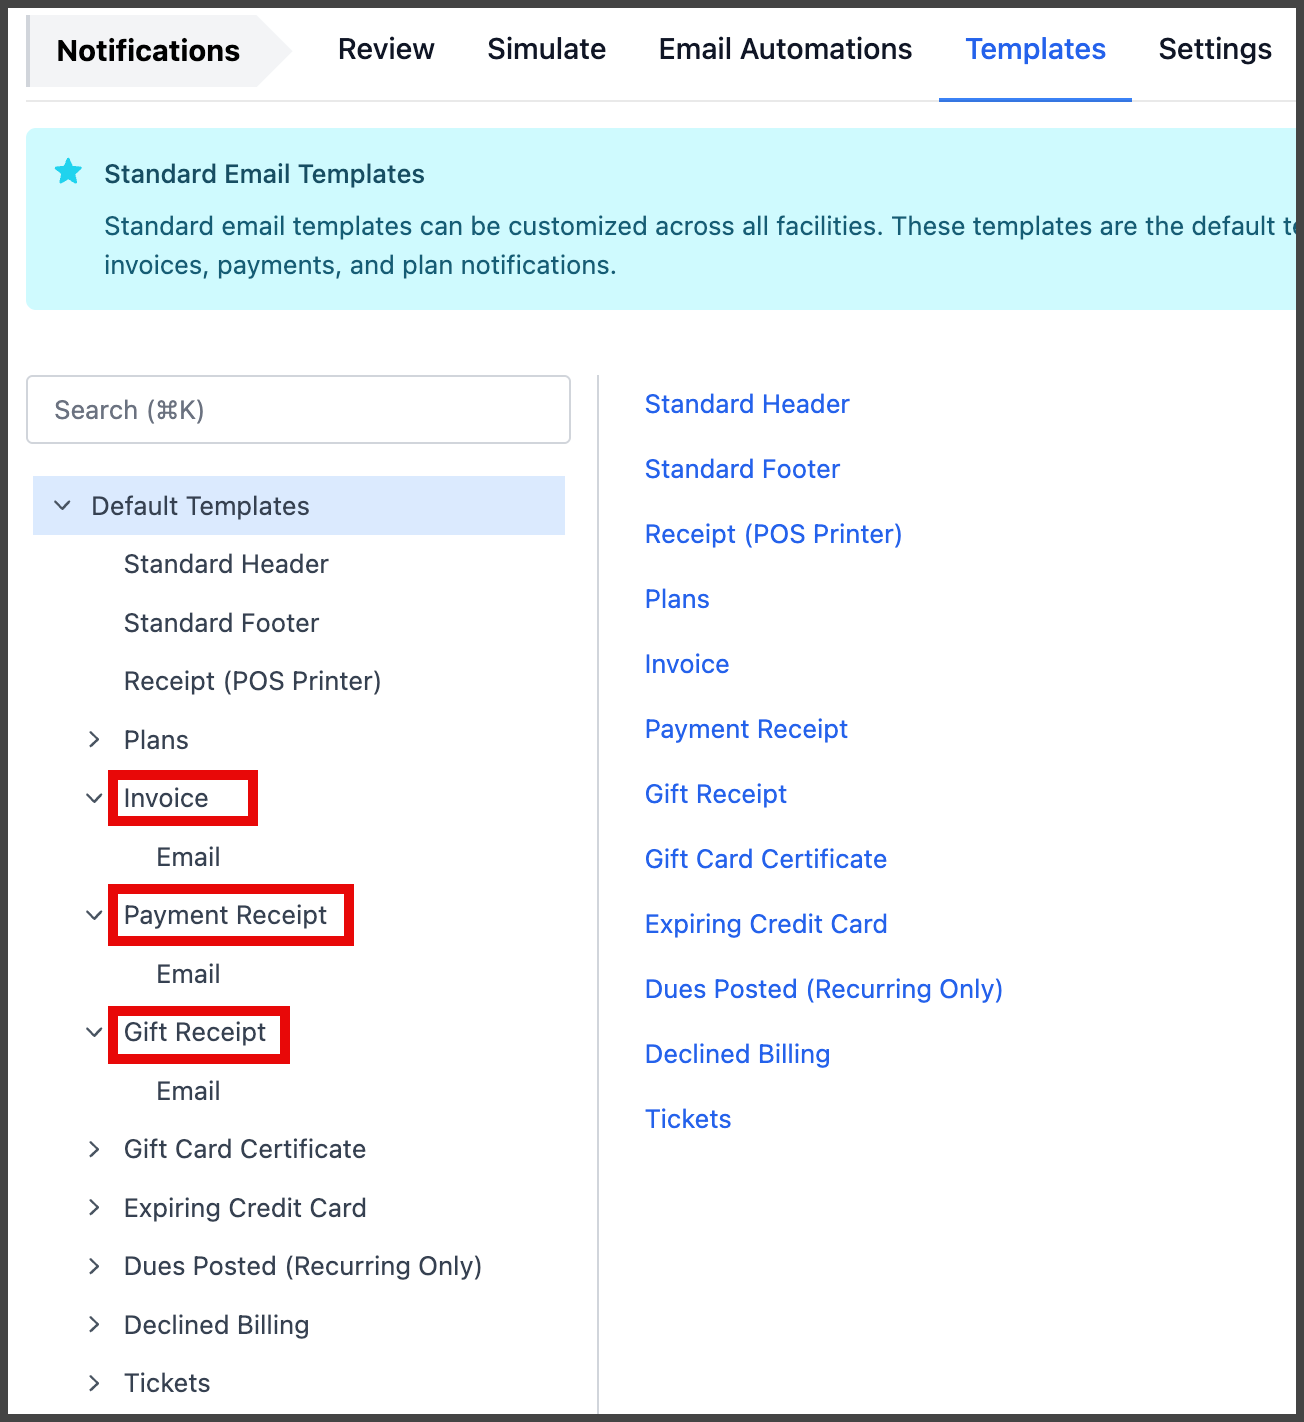
Task: Expand the Expiring Credit Card tree item
Action: [x=94, y=1207]
